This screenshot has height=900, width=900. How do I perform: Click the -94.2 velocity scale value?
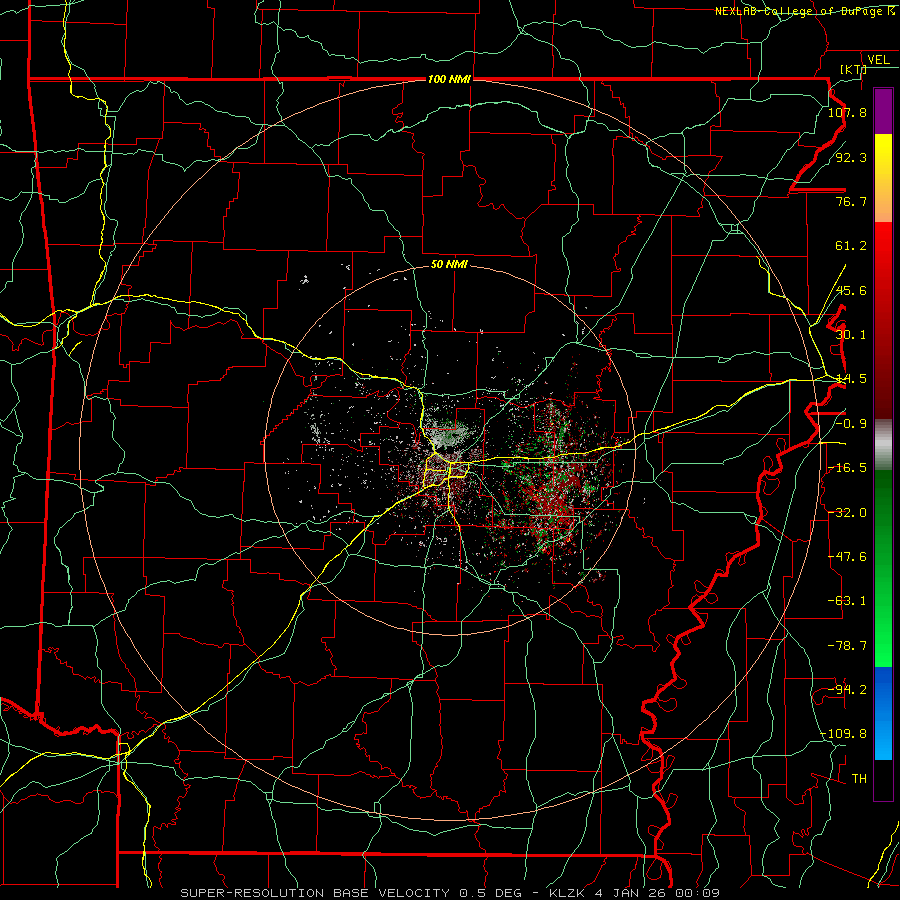(847, 690)
